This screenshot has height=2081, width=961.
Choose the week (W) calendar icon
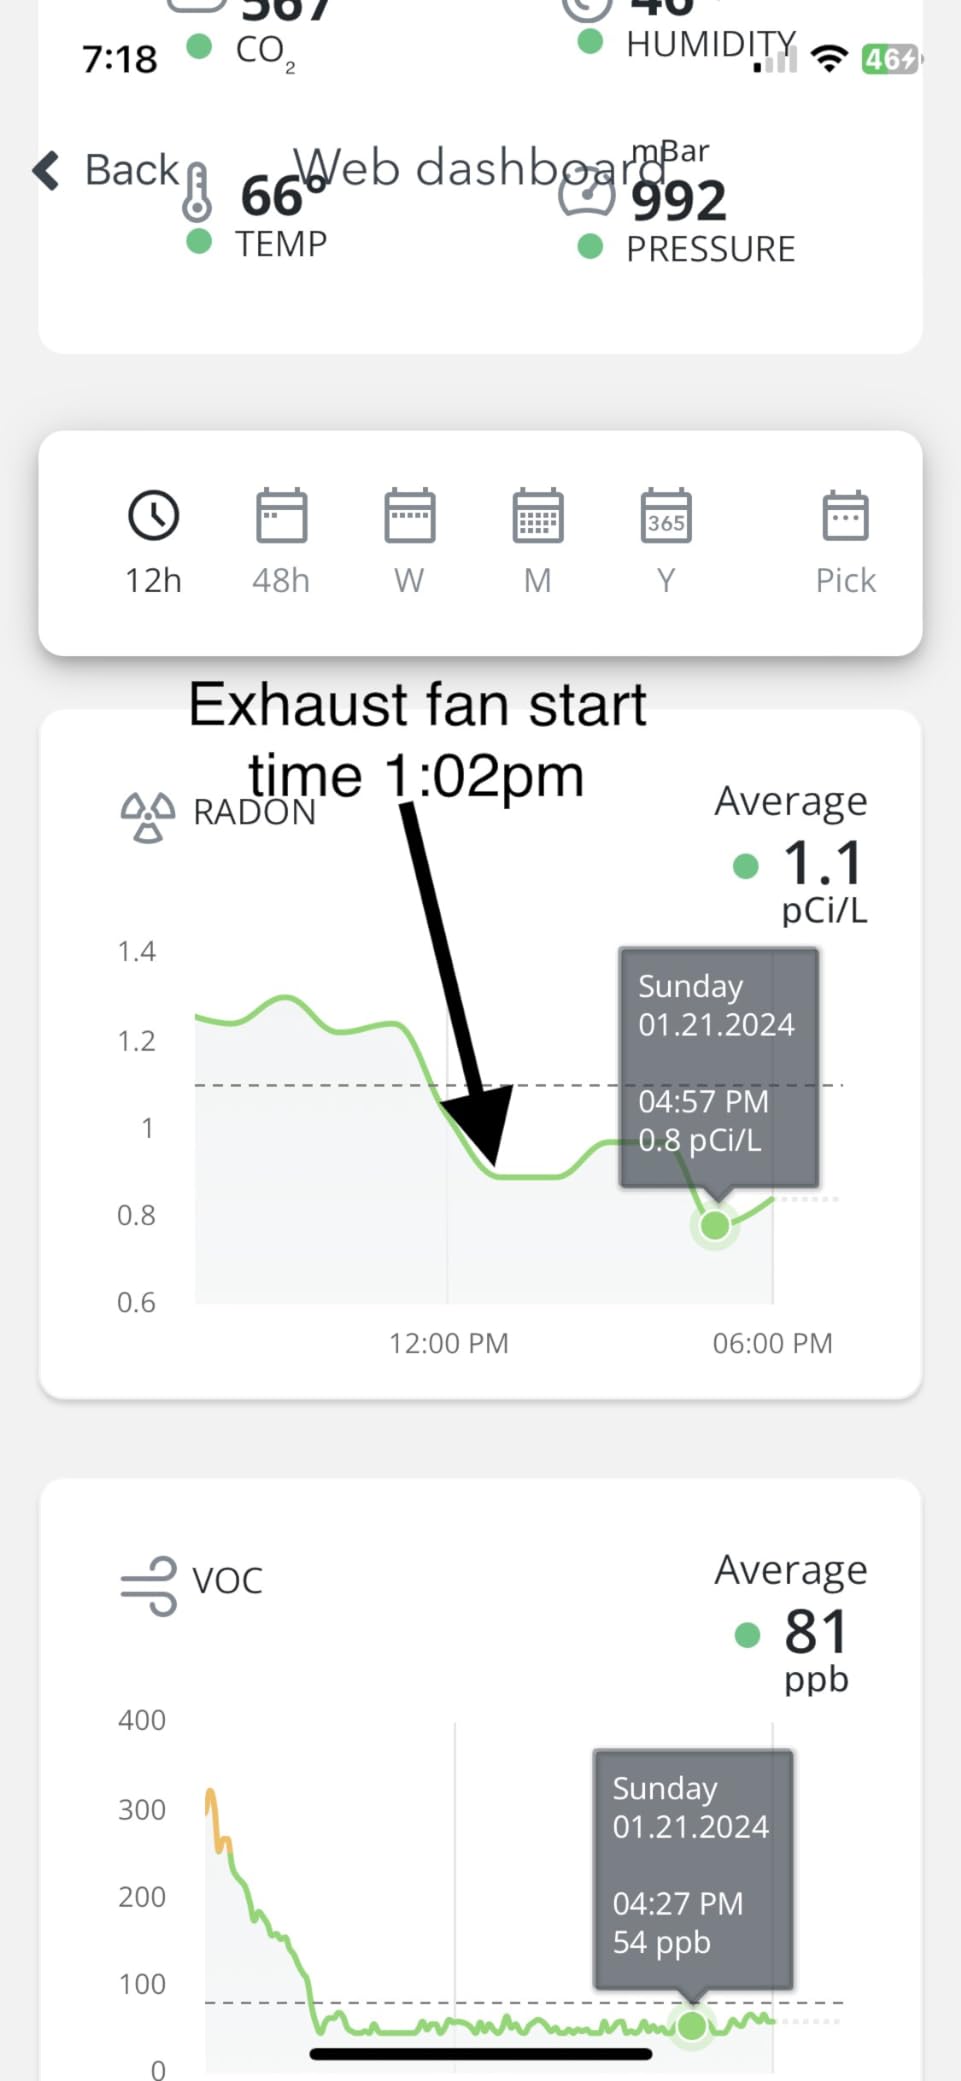[409, 515]
